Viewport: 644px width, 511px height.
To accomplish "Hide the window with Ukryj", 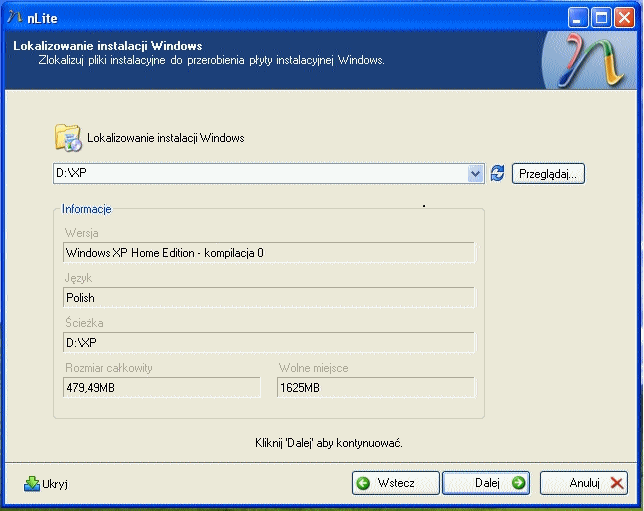I will point(46,484).
